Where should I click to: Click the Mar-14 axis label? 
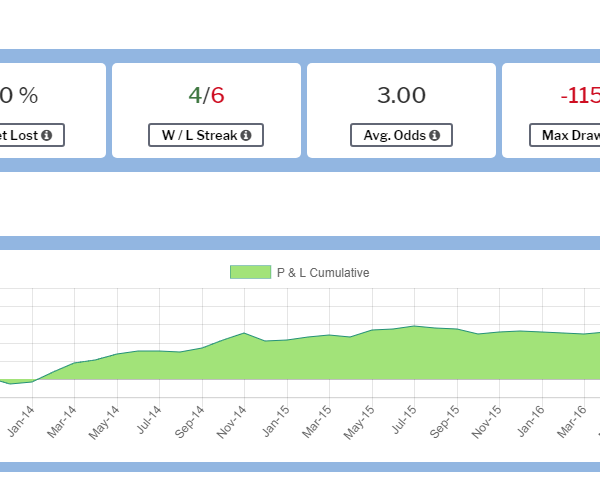(62, 422)
